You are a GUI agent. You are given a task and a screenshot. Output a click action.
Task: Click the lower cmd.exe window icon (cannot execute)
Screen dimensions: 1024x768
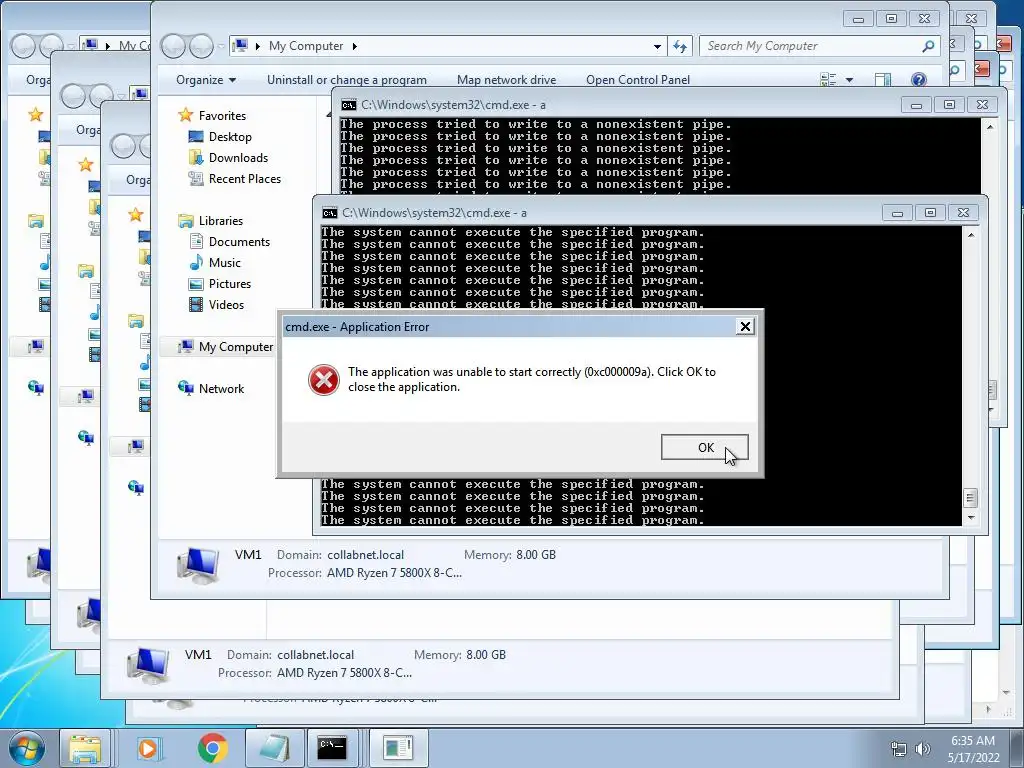(330, 213)
